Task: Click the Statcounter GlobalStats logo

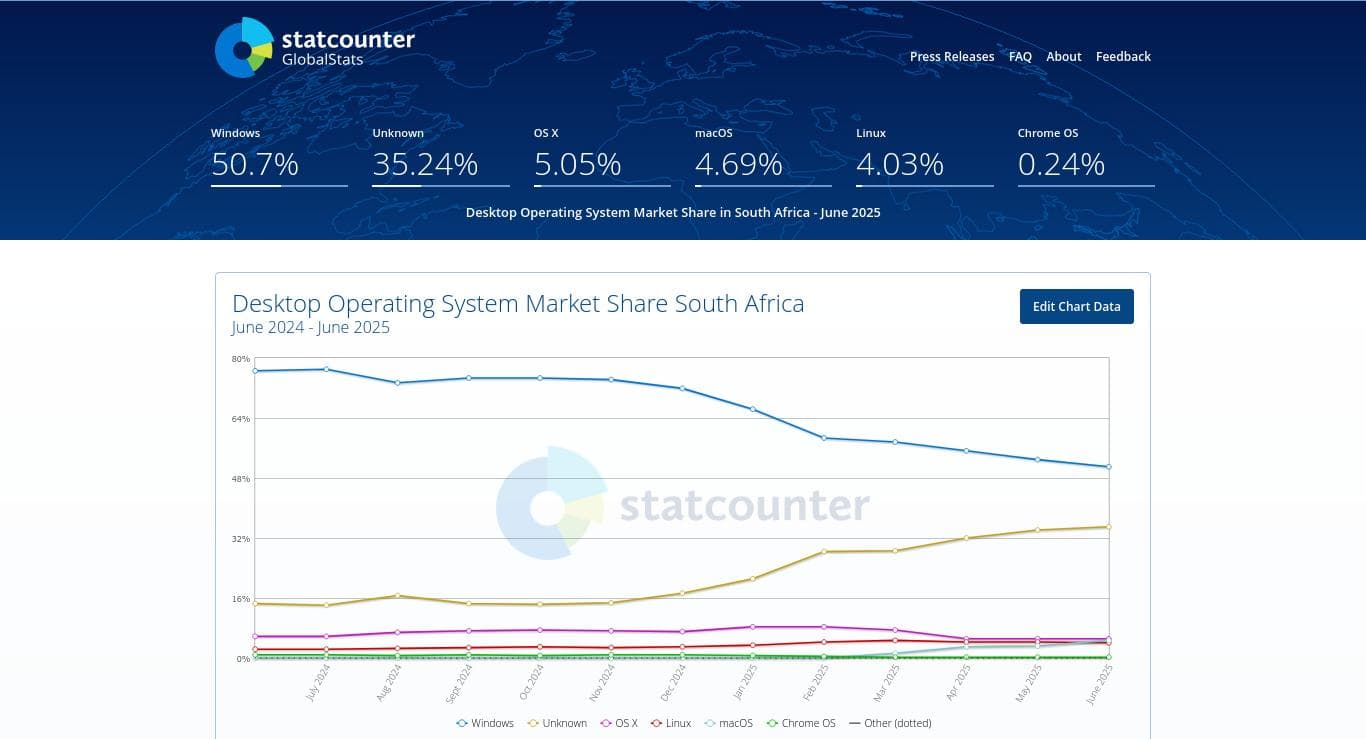Action: pyautogui.click(x=314, y=48)
